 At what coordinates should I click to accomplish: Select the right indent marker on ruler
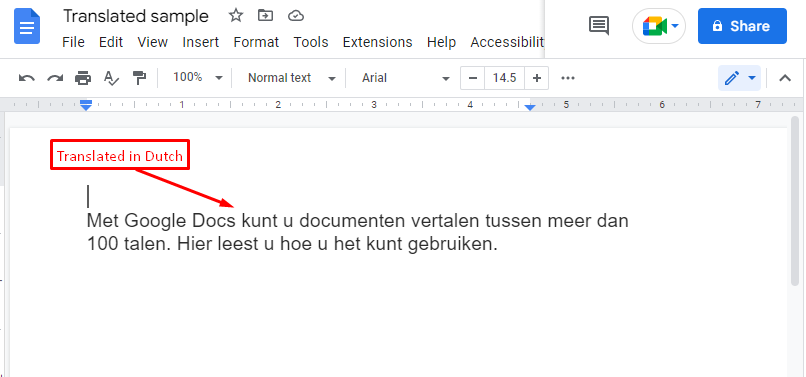[530, 106]
